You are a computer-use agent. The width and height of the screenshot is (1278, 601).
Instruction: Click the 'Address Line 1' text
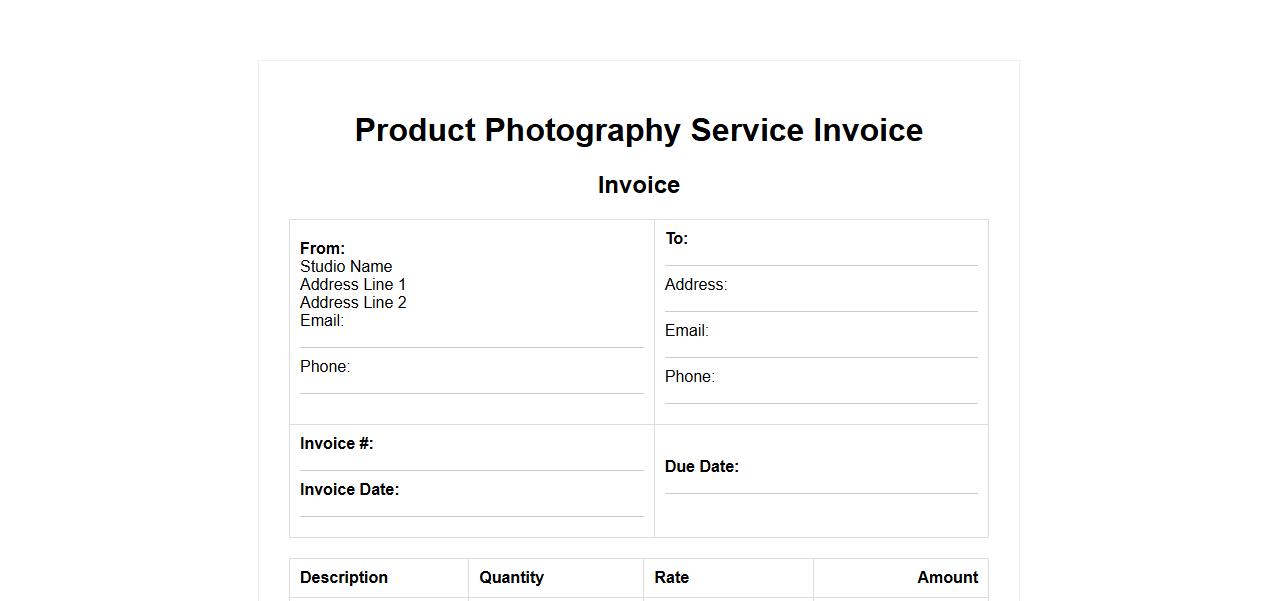[x=353, y=284]
